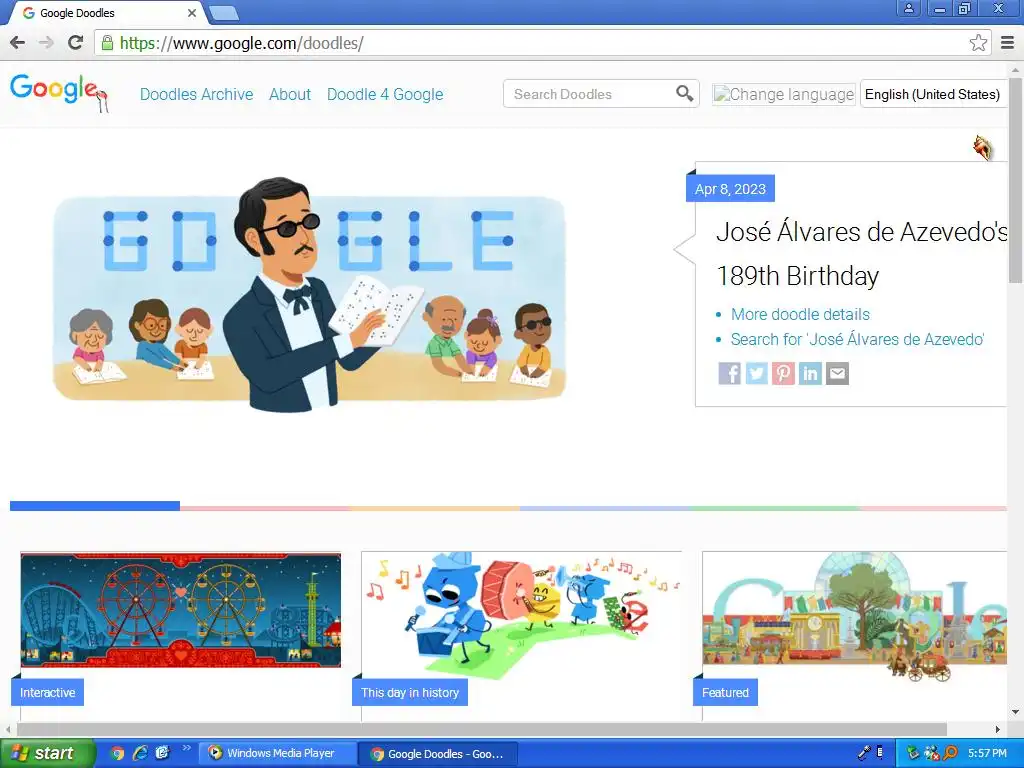Click the vertical scrollbar thumb
Viewport: 1024px width, 768px height.
(x=1016, y=180)
